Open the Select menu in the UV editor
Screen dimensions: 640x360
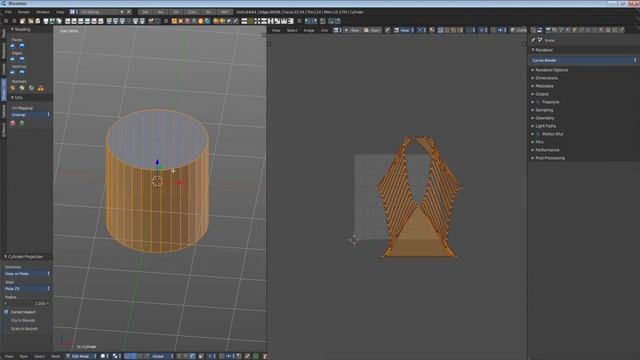pos(292,30)
